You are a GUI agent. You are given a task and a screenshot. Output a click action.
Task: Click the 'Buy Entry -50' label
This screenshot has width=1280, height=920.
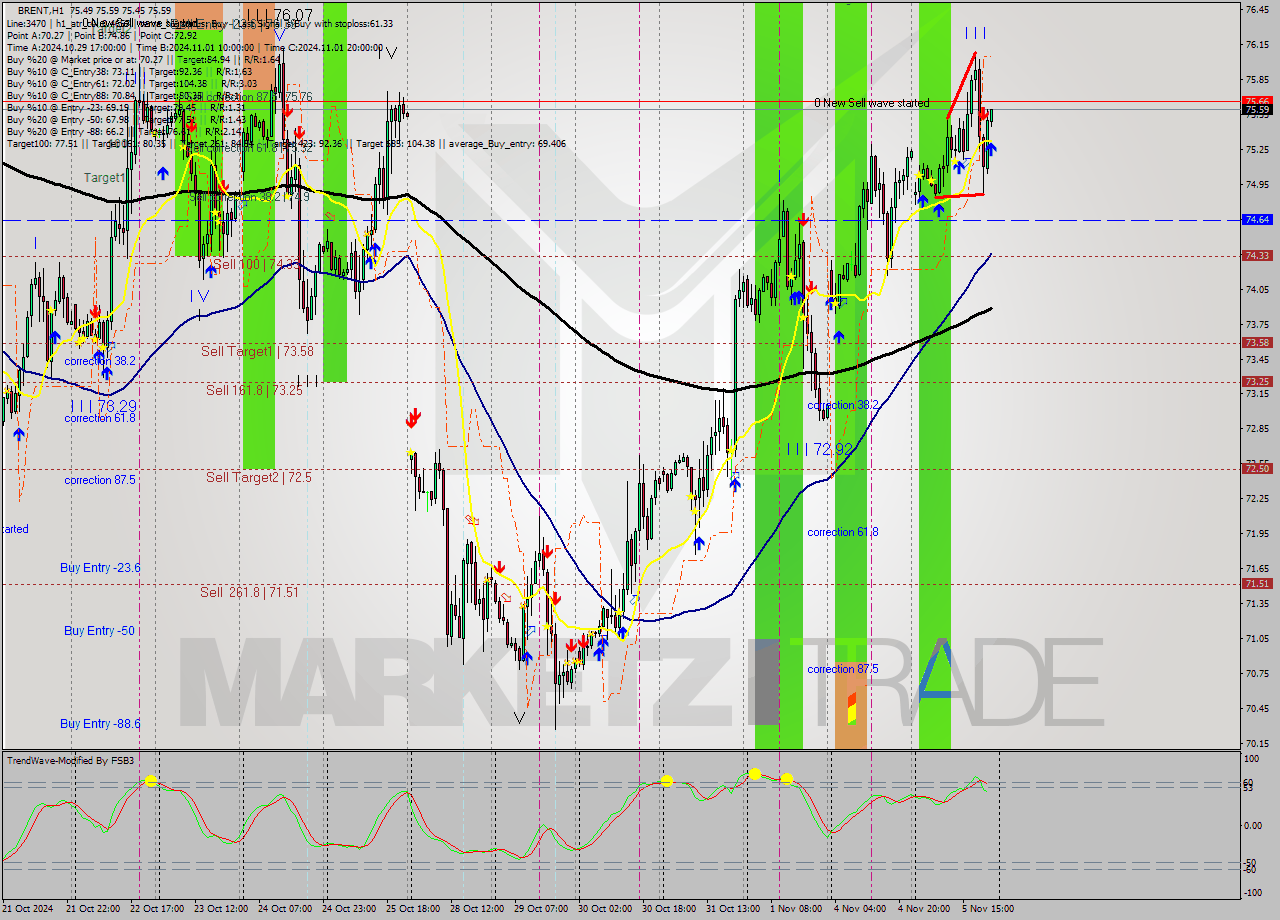tap(99, 630)
